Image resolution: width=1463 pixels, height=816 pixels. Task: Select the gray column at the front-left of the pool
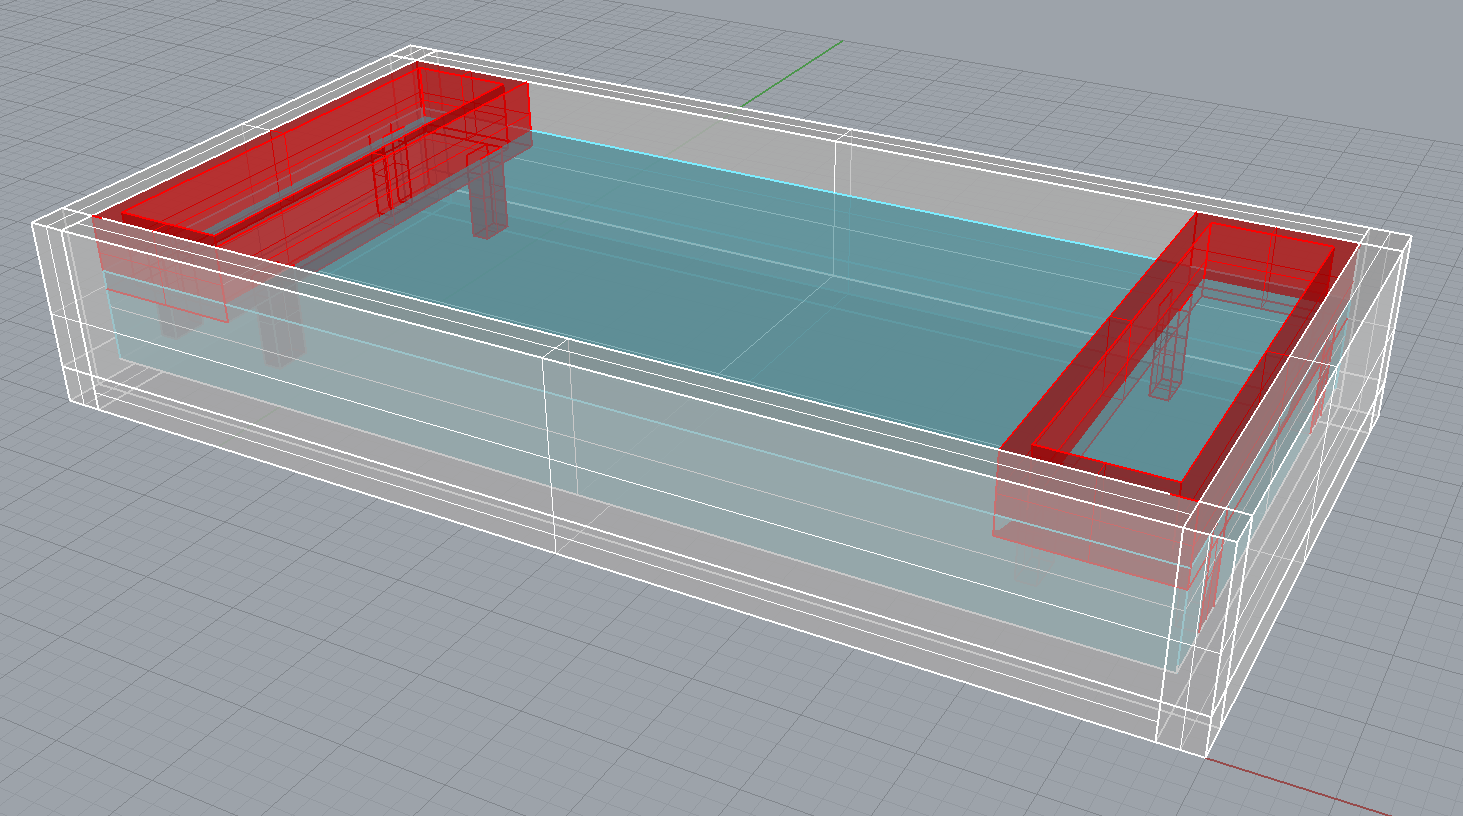point(281,330)
